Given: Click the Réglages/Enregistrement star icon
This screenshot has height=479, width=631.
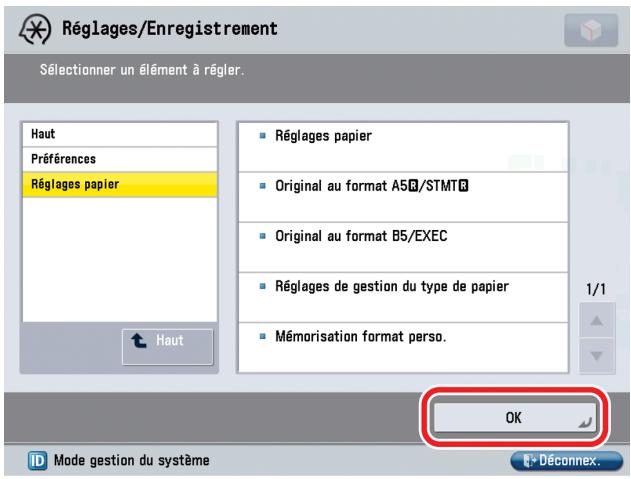Looking at the screenshot, I should coord(35,30).
